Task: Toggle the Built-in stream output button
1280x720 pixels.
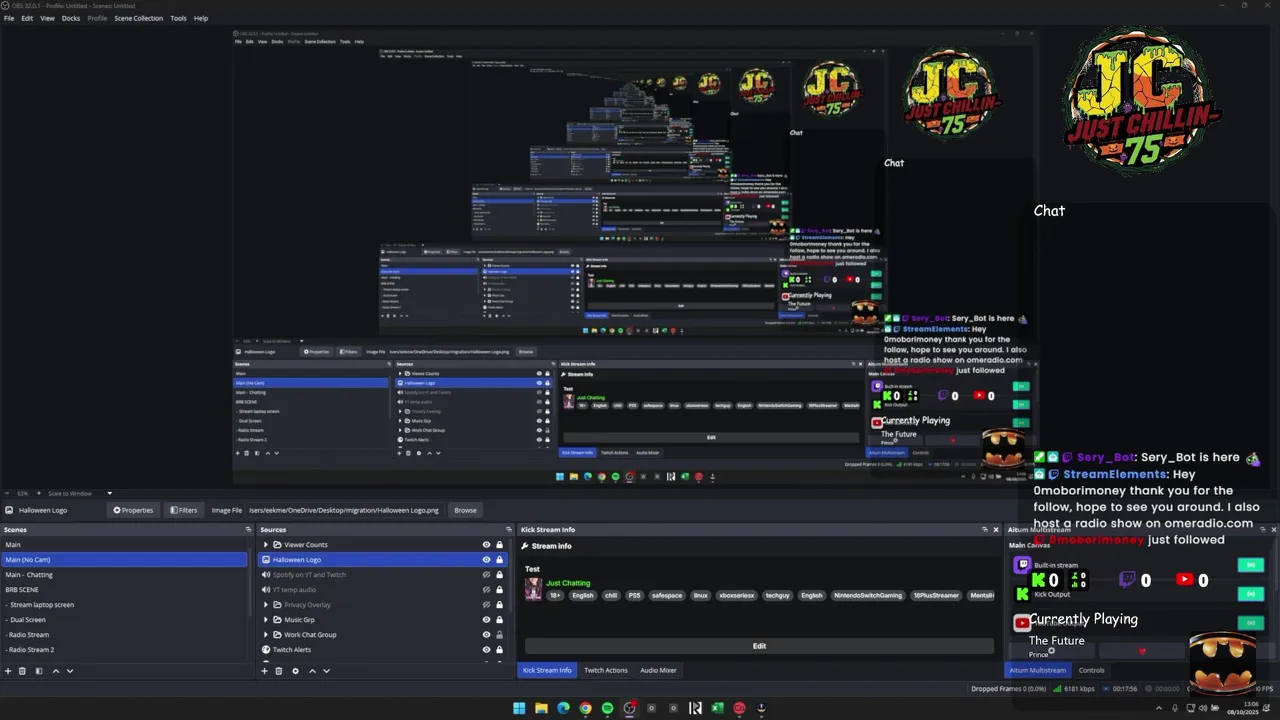Action: 1250,565
